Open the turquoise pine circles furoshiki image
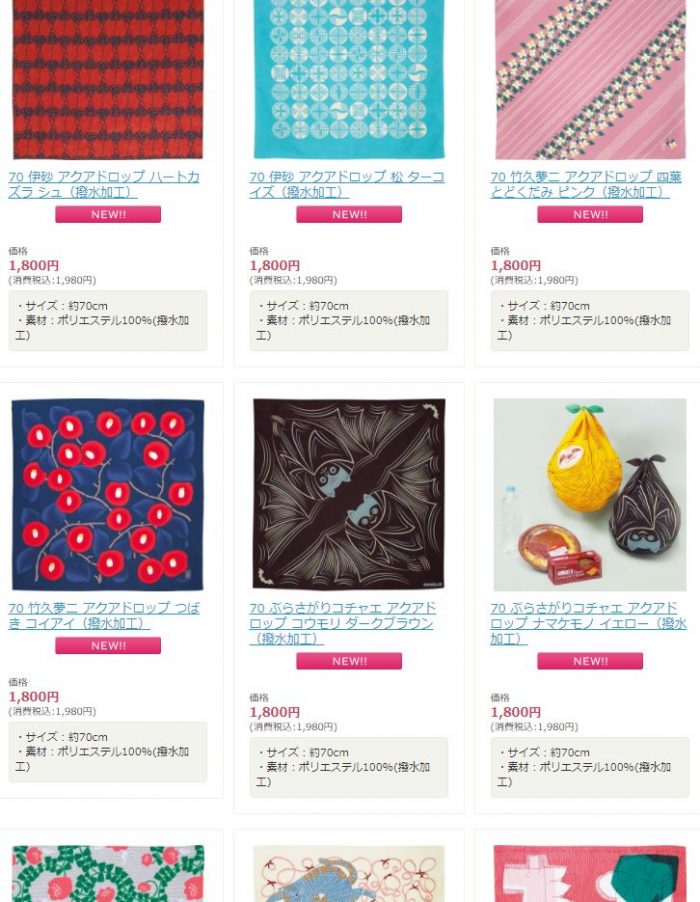Viewport: 700px width, 902px height. click(x=349, y=79)
